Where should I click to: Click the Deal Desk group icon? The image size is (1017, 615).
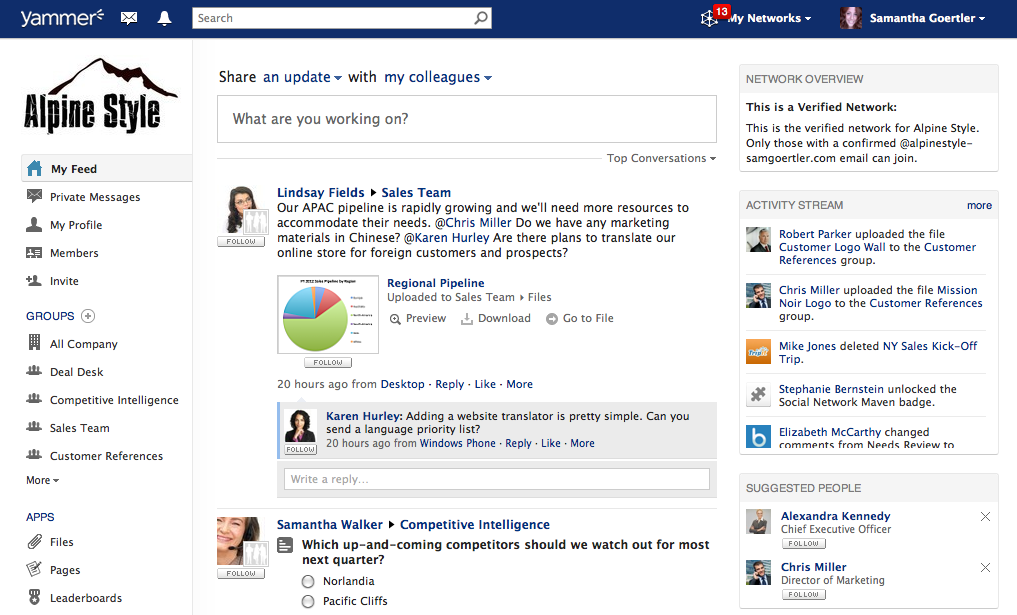34,370
